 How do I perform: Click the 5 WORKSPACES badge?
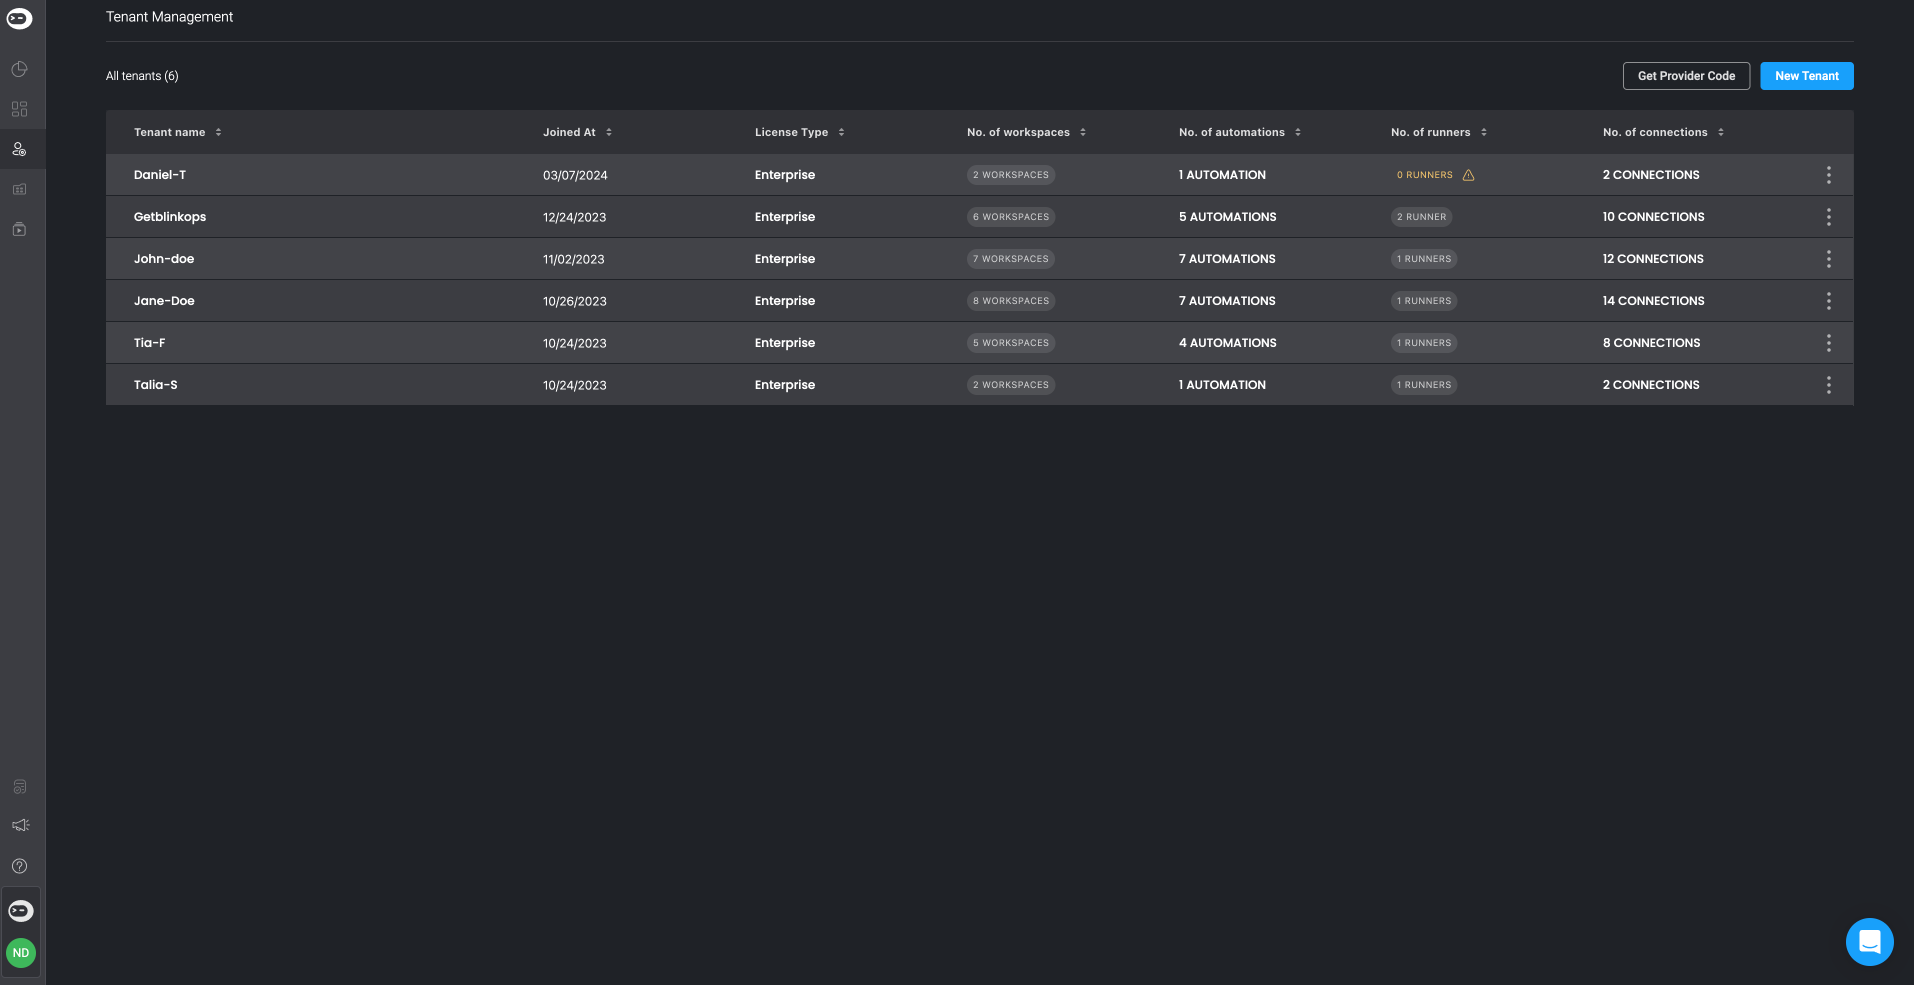(x=1011, y=343)
